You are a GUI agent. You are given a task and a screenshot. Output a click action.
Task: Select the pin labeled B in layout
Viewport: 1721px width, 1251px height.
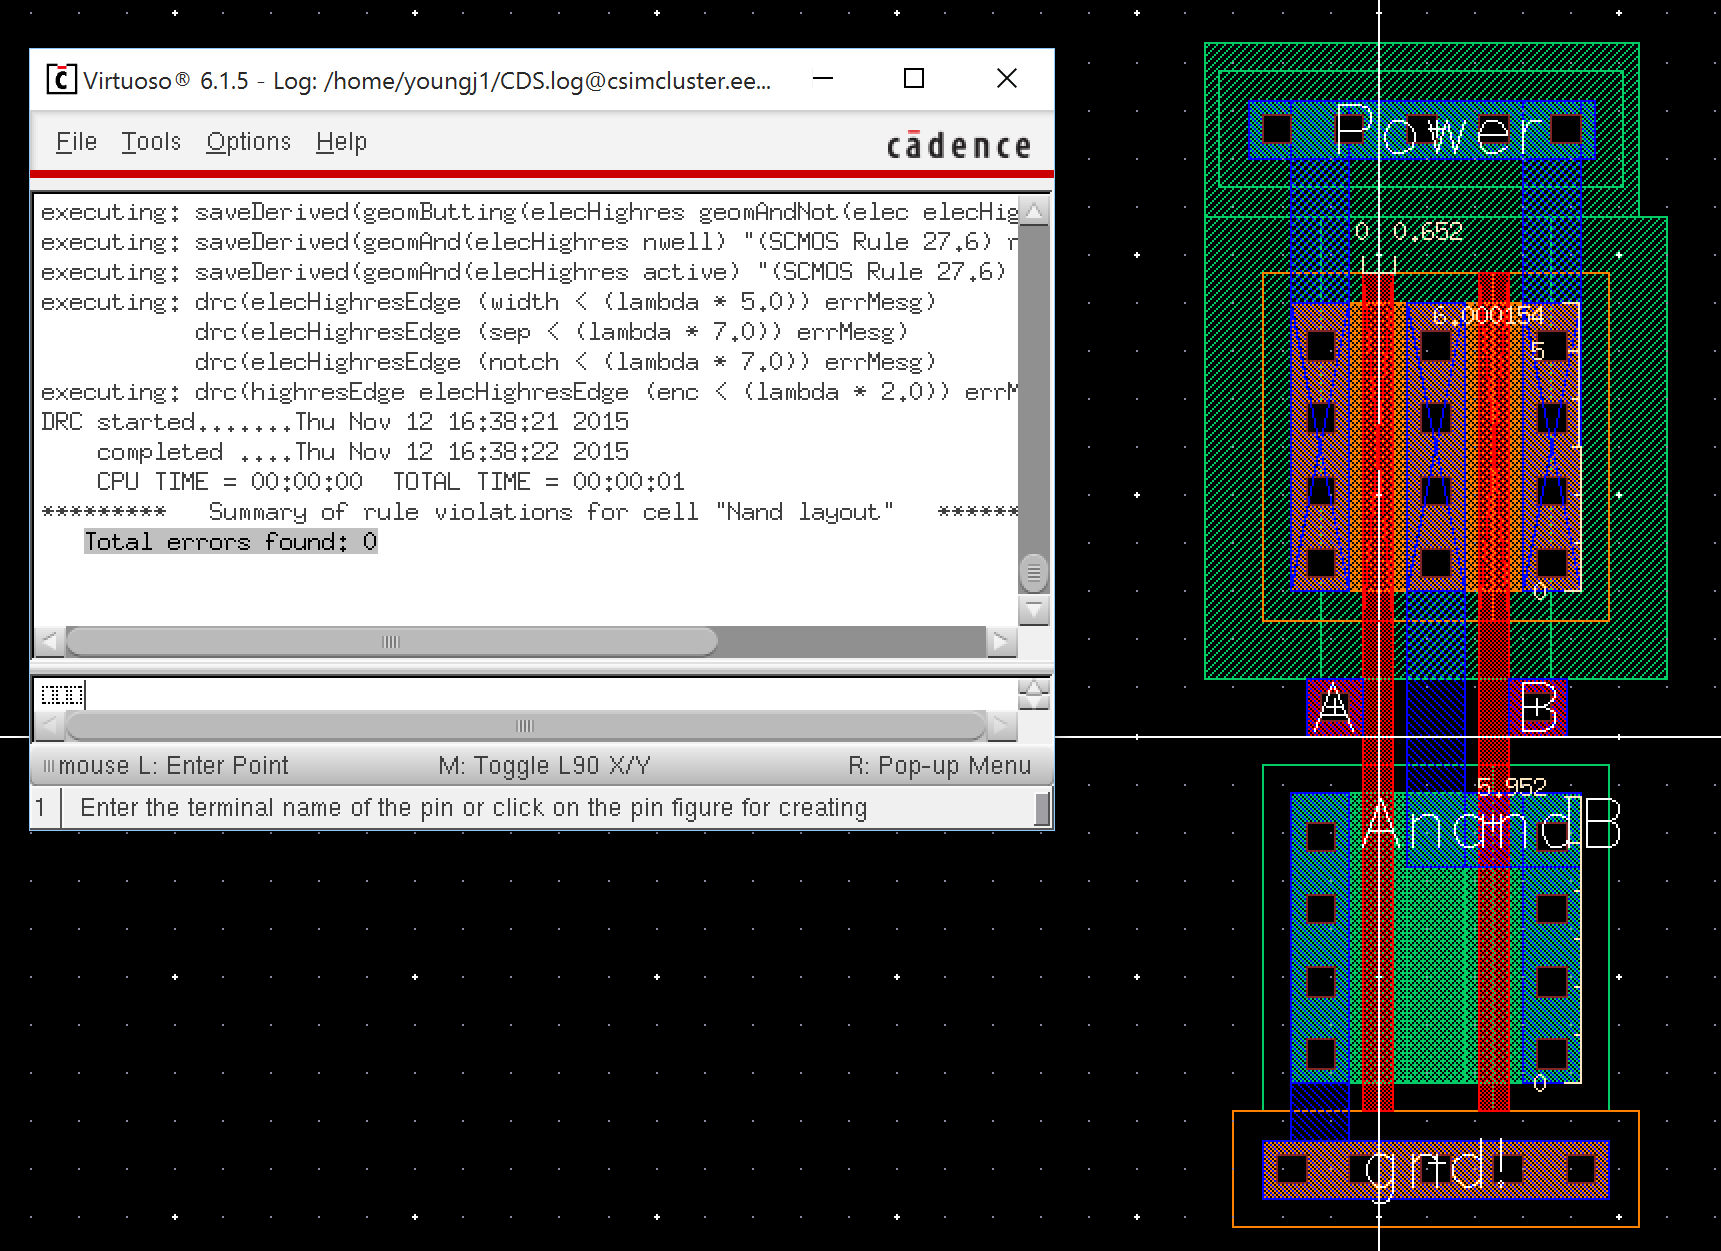point(1537,707)
